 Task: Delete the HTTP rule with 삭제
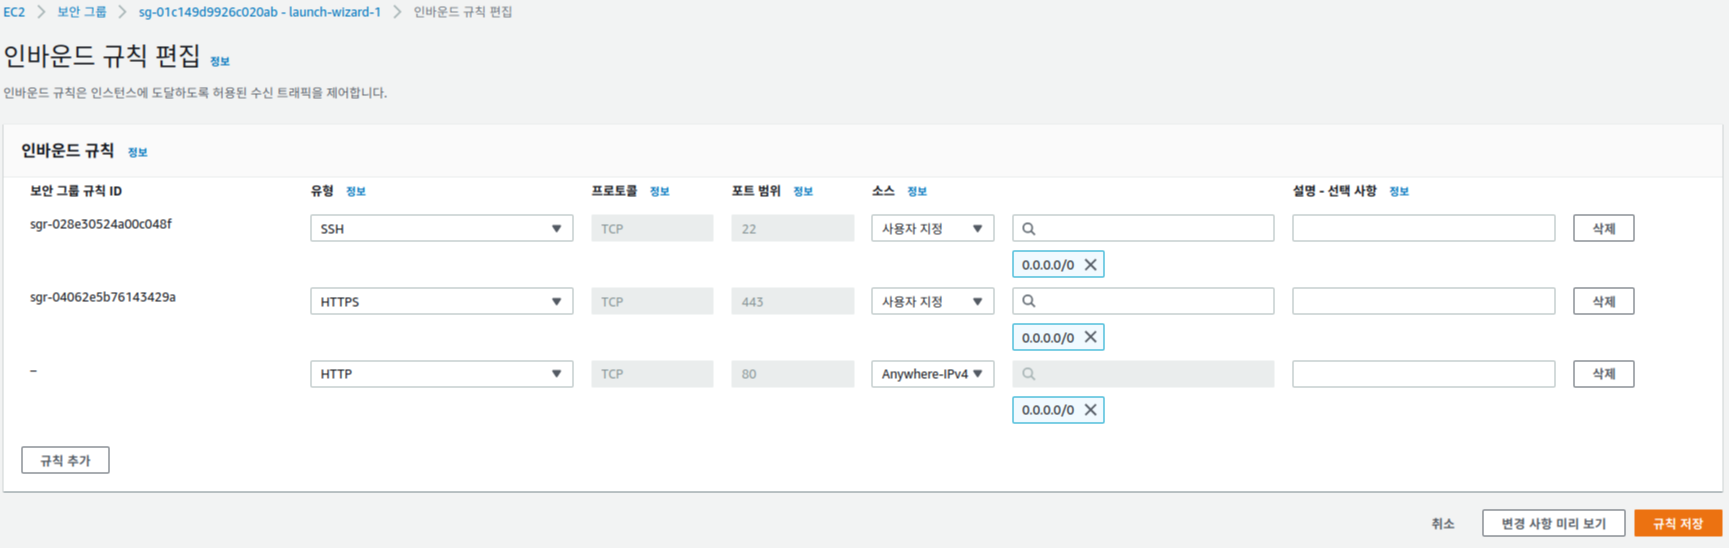tap(1603, 374)
